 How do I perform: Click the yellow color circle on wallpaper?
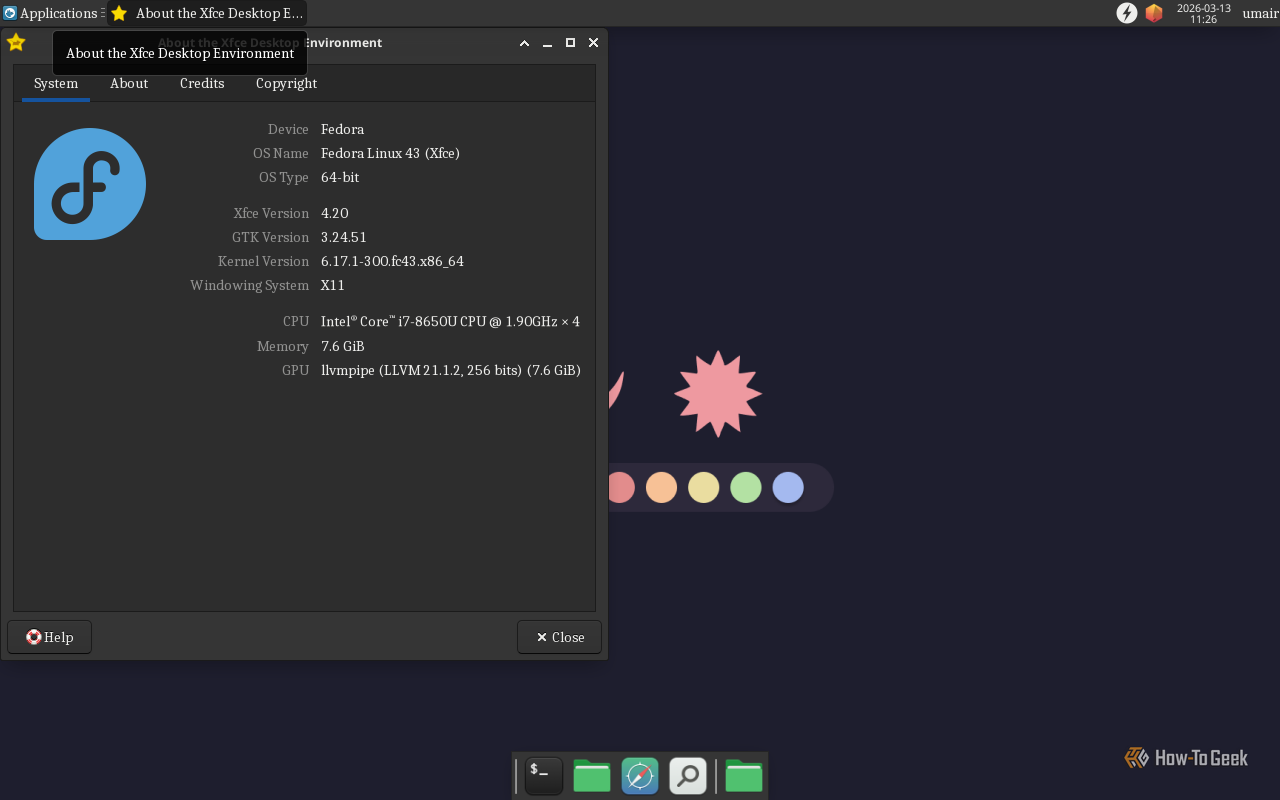tap(704, 487)
